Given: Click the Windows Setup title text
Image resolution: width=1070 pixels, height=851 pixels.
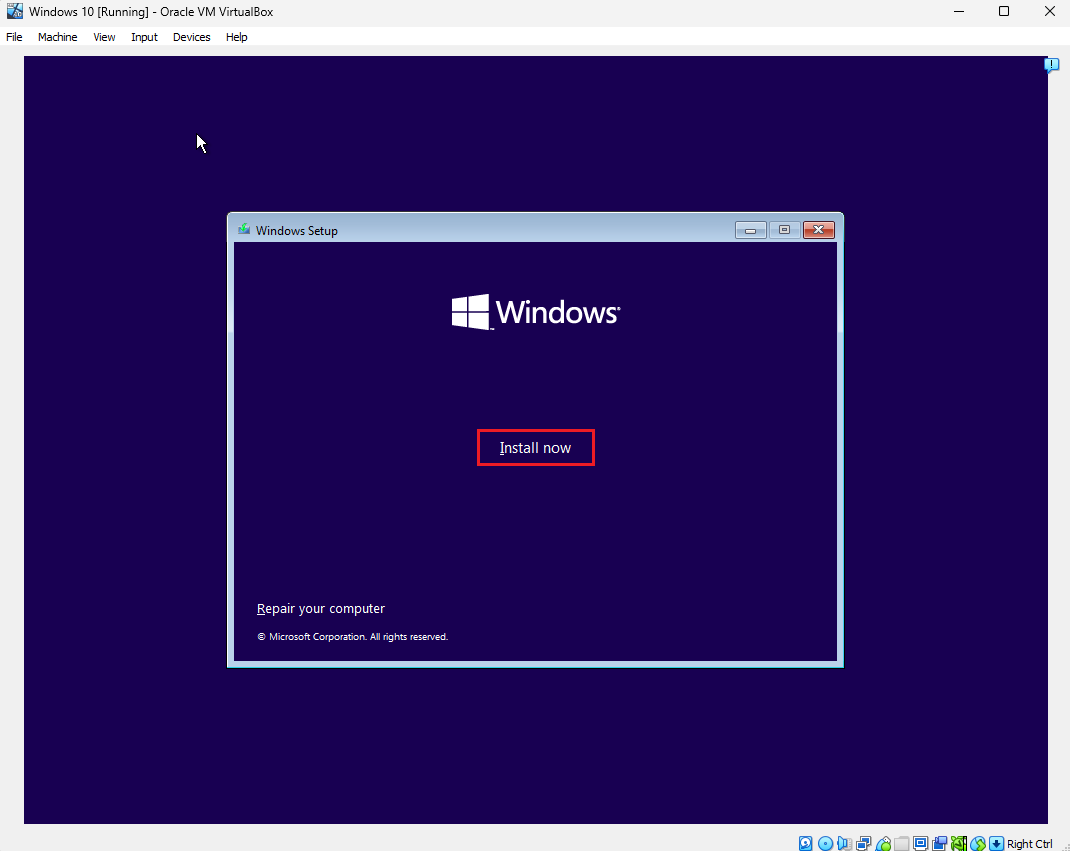Looking at the screenshot, I should [x=297, y=231].
